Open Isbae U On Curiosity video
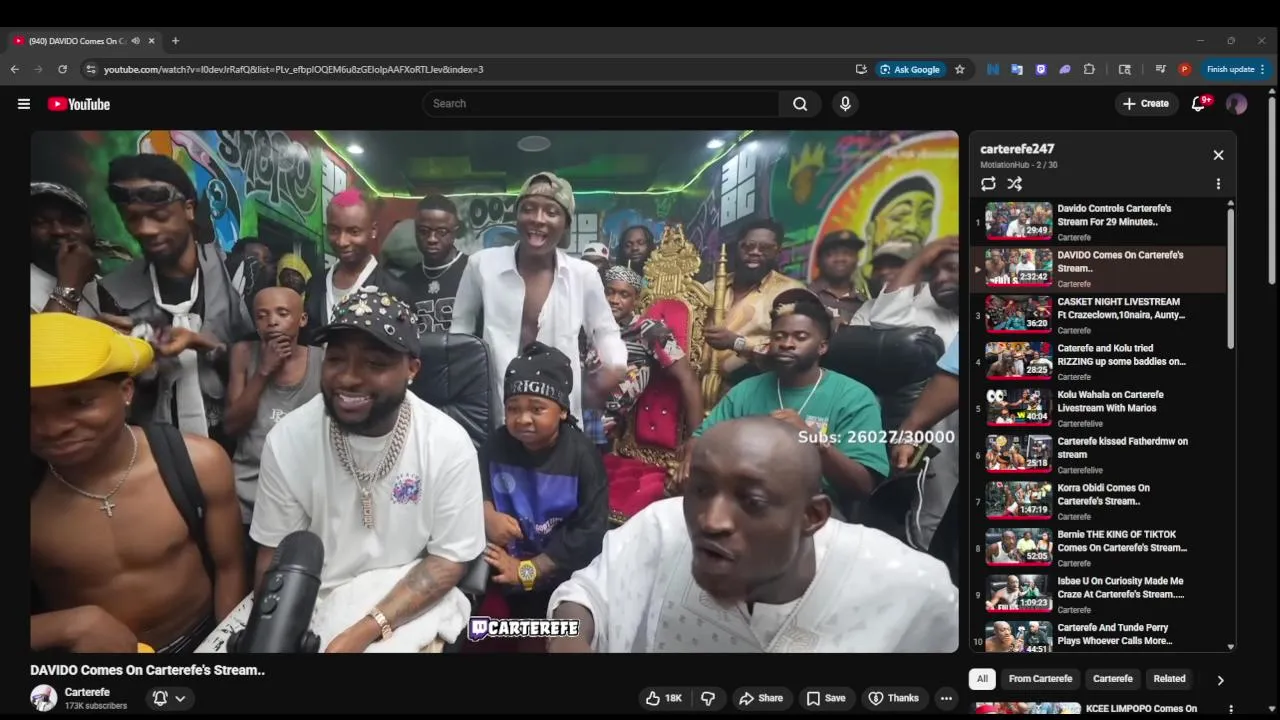The height and width of the screenshot is (720, 1280). (1099, 595)
